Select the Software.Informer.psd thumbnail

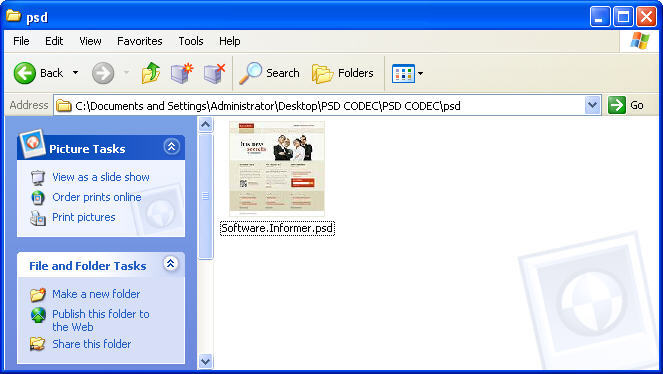(x=277, y=169)
